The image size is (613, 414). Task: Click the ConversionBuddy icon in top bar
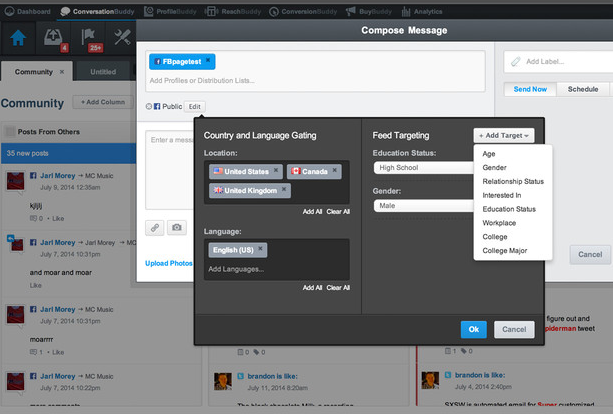tap(274, 12)
